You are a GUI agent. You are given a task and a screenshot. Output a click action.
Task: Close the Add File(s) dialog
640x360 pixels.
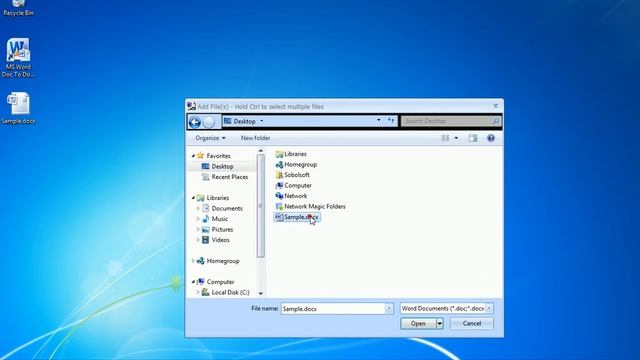click(x=495, y=106)
